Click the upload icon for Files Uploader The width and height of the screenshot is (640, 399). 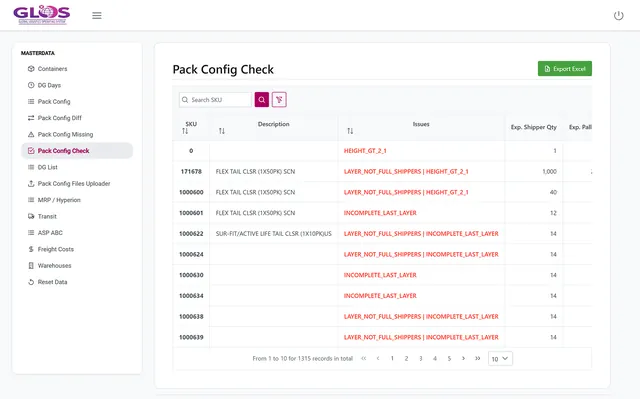[31, 184]
